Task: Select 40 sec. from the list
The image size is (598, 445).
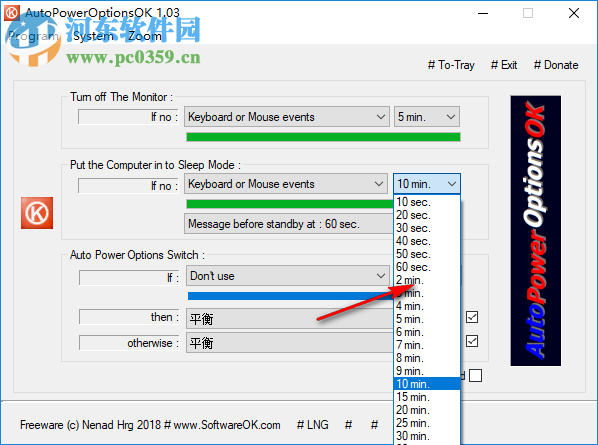Action: coord(427,241)
